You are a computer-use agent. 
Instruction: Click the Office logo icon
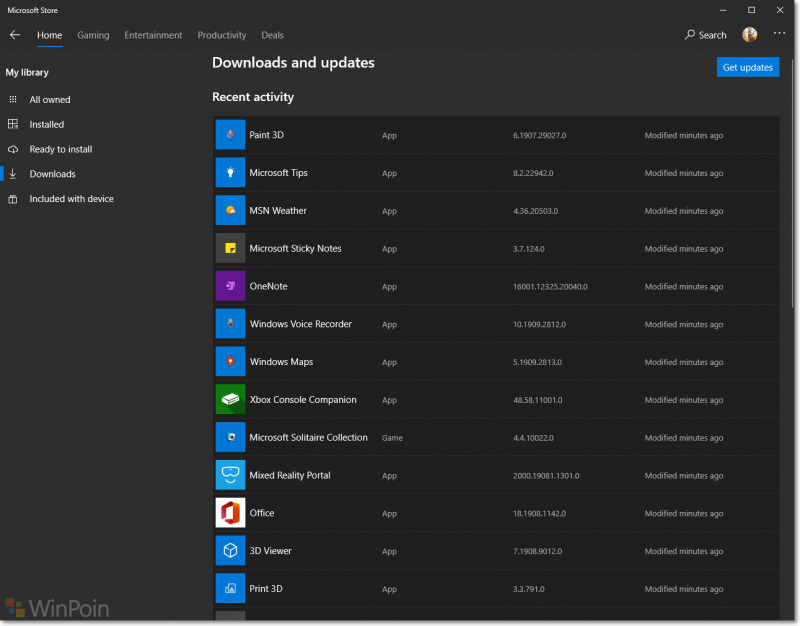230,512
